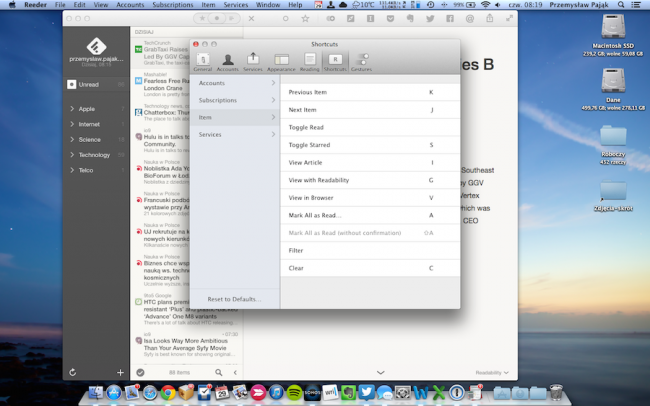Image resolution: width=650 pixels, height=406 pixels.
Task: Select View with Readability shortcut row
Action: point(370,180)
